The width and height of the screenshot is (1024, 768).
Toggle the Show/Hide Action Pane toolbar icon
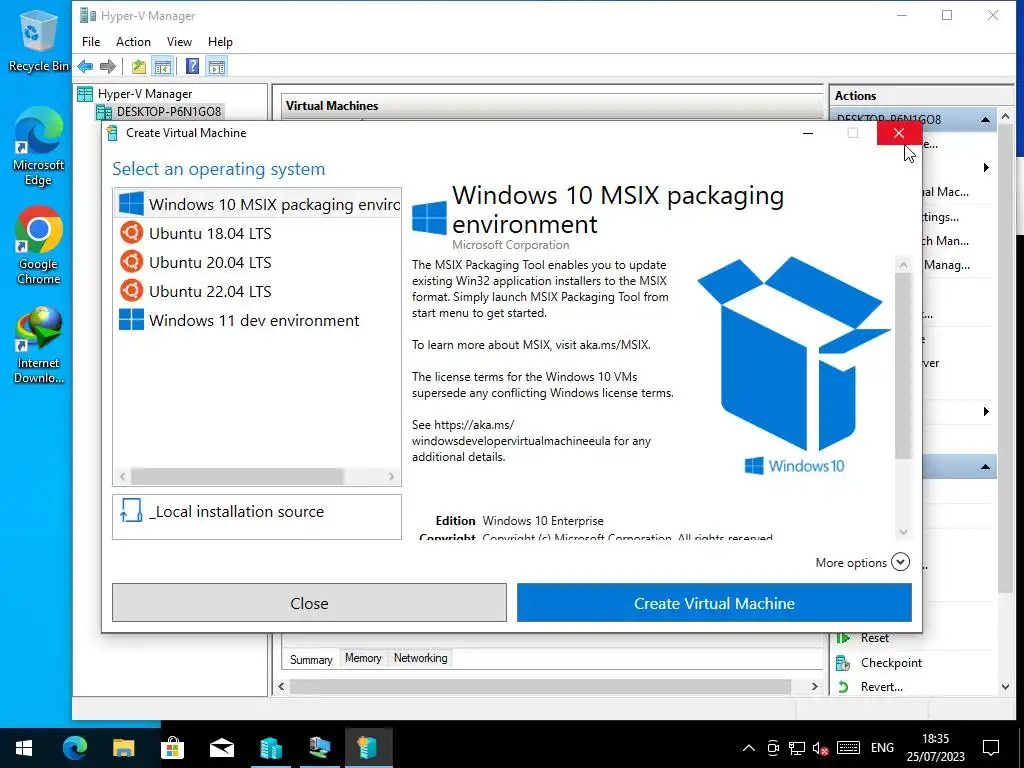tap(217, 66)
